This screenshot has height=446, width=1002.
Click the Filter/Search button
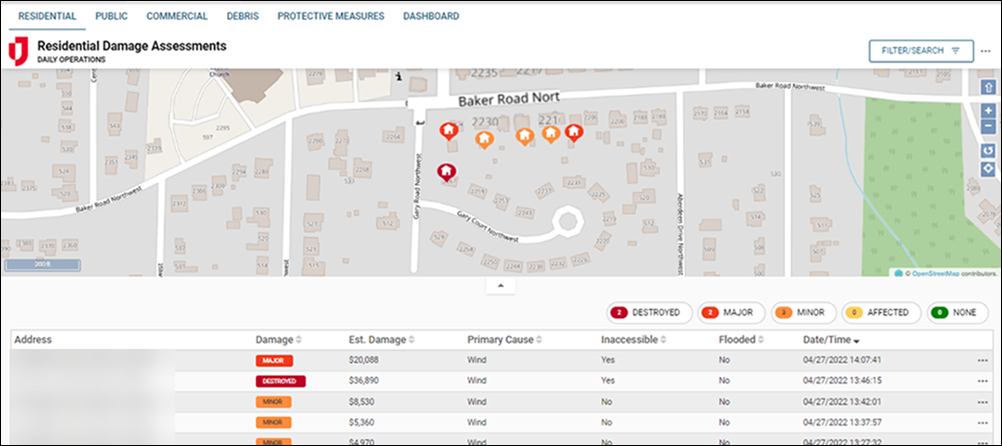921,51
